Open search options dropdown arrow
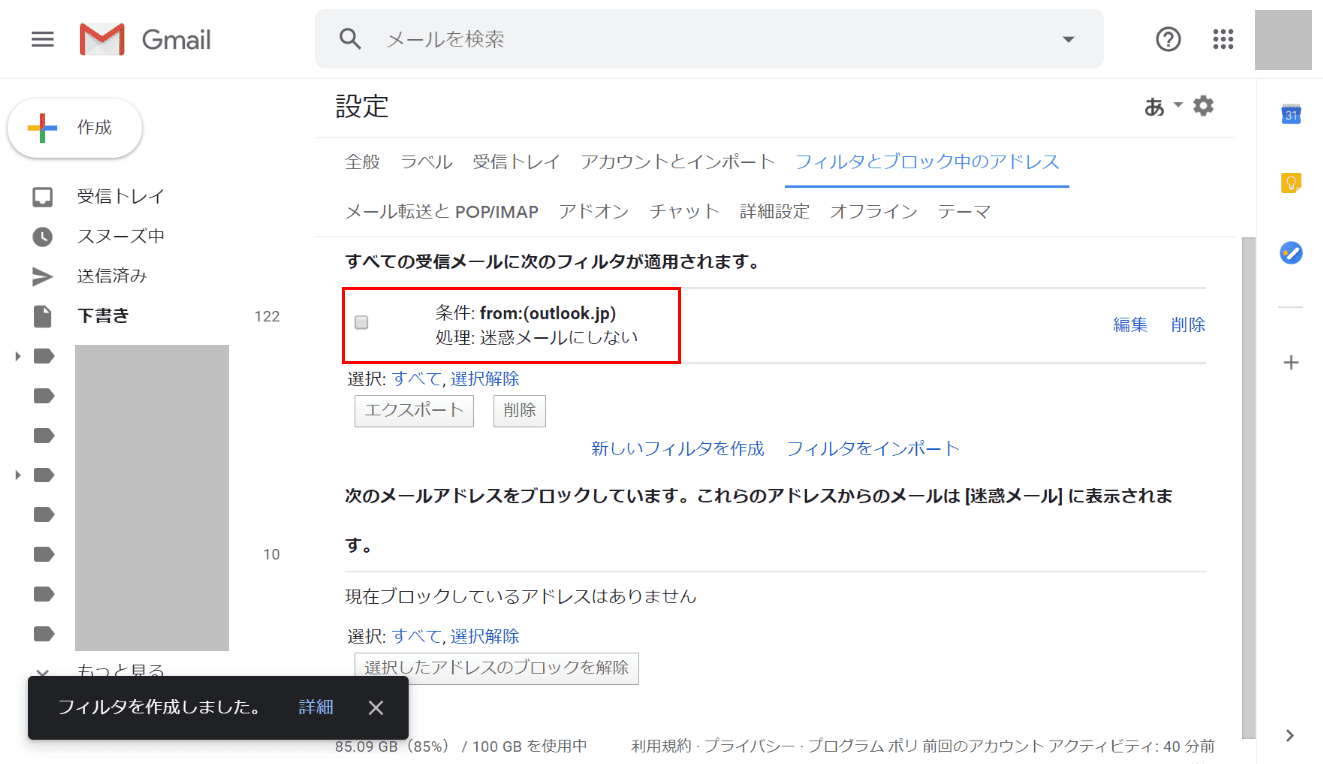 pyautogui.click(x=1068, y=39)
